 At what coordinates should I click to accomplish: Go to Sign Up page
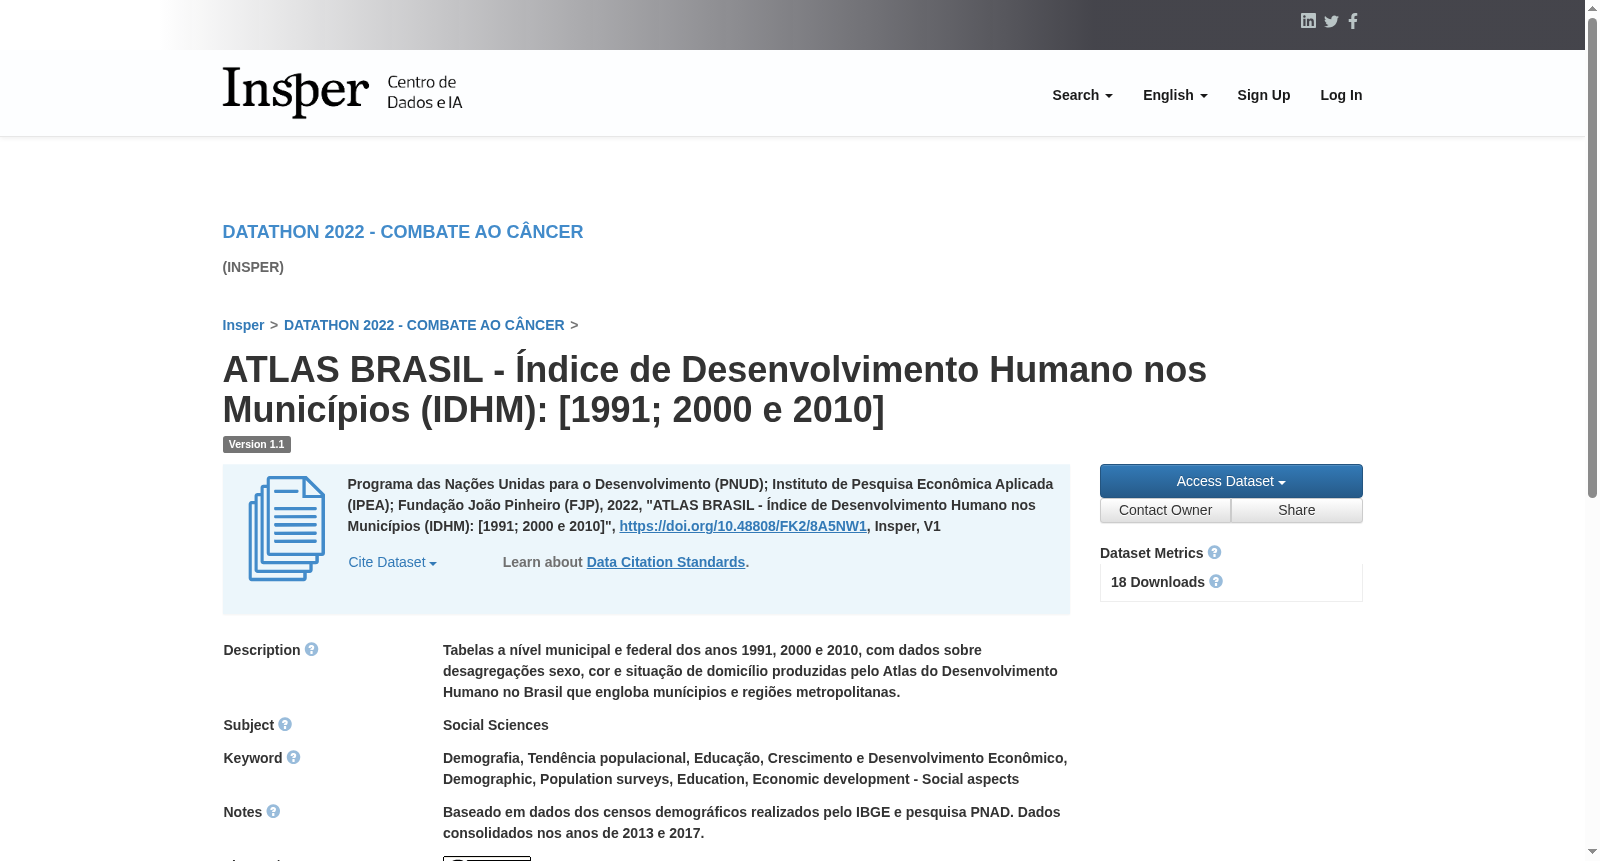coord(1264,95)
